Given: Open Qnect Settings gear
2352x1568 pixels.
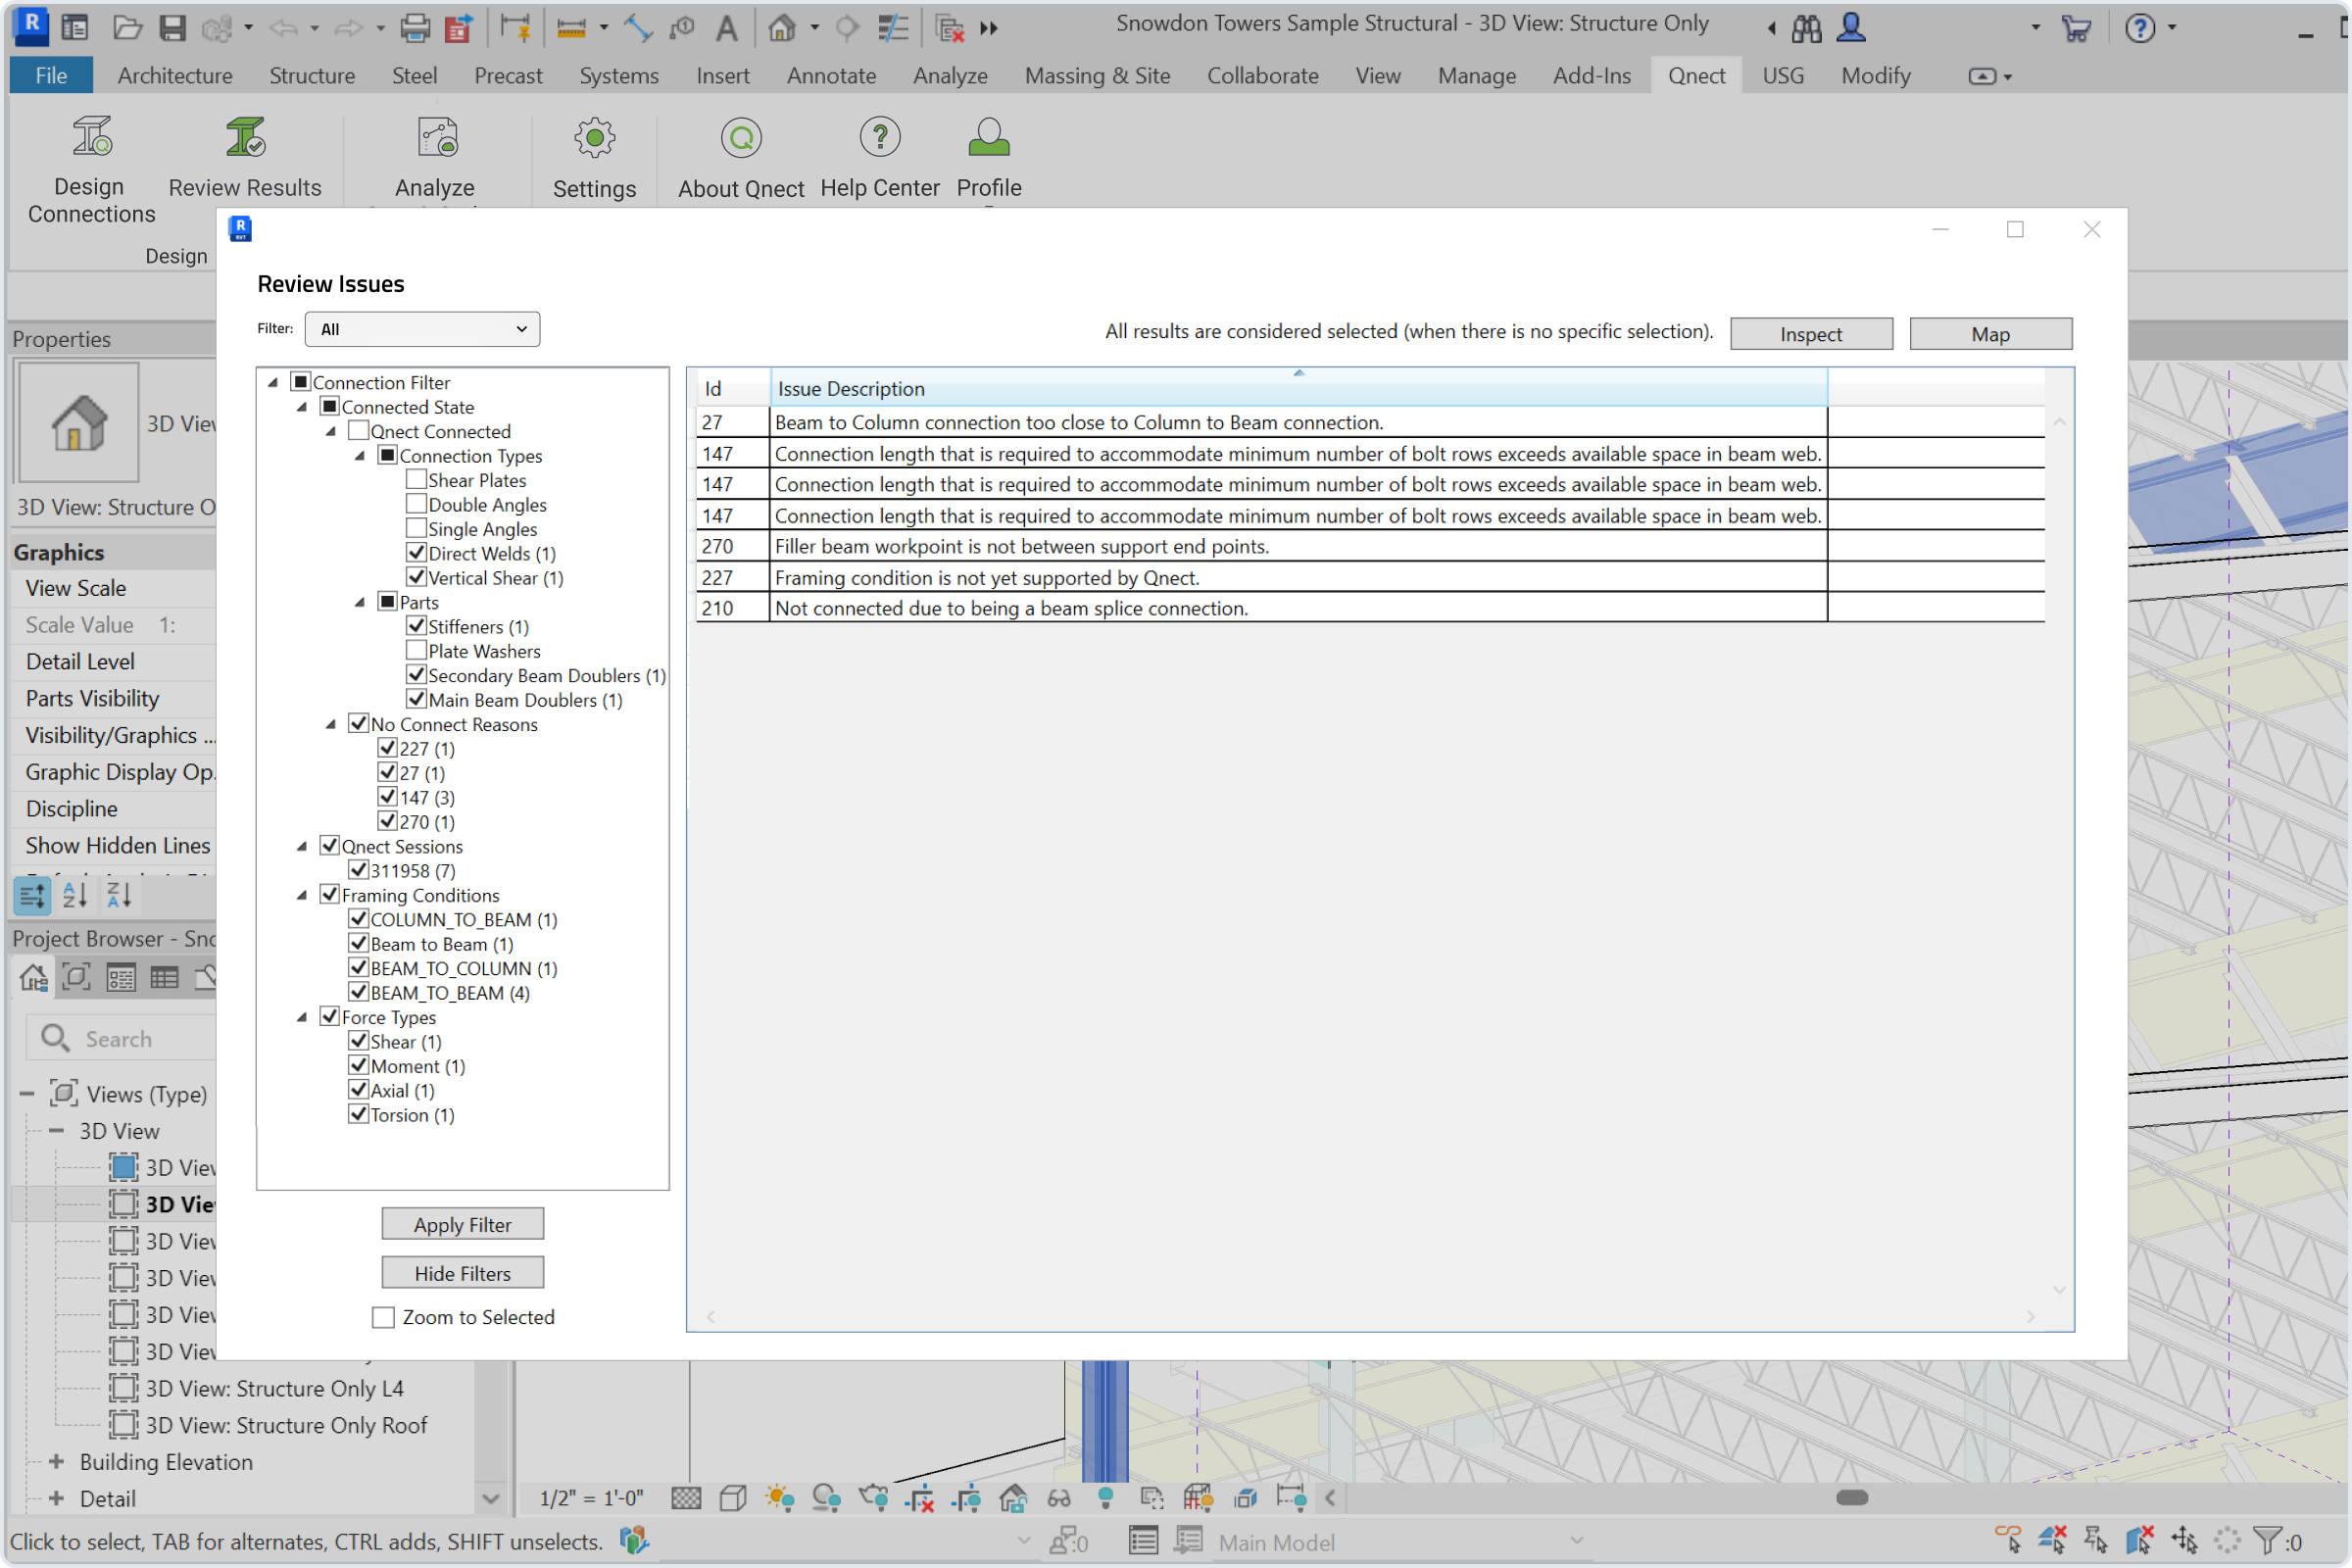Looking at the screenshot, I should (594, 137).
